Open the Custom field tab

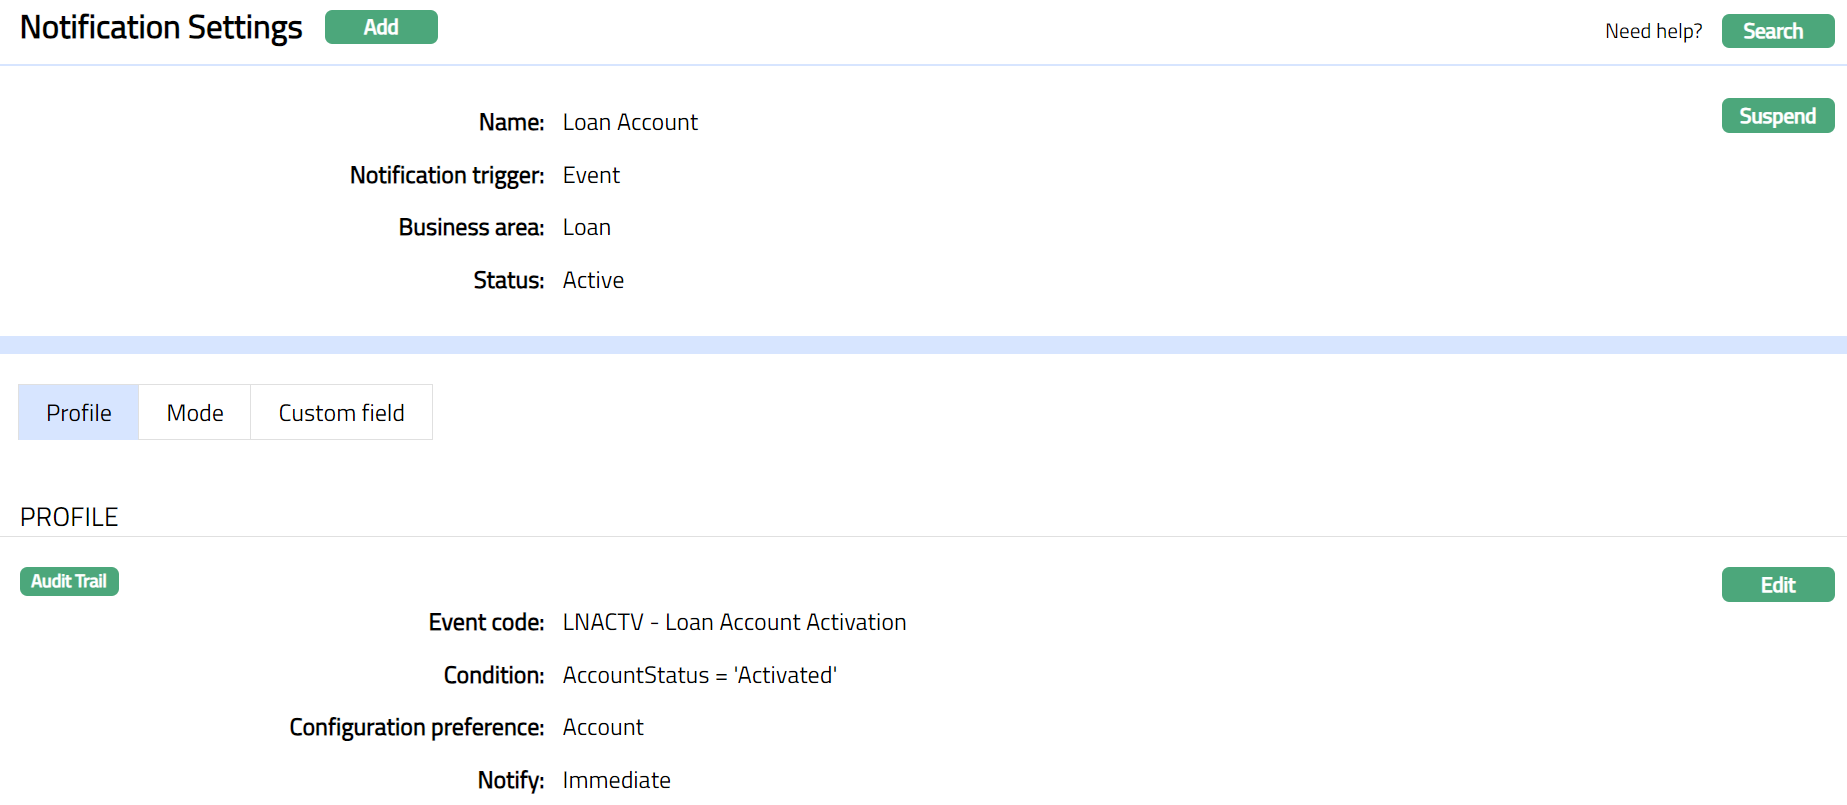click(x=341, y=413)
